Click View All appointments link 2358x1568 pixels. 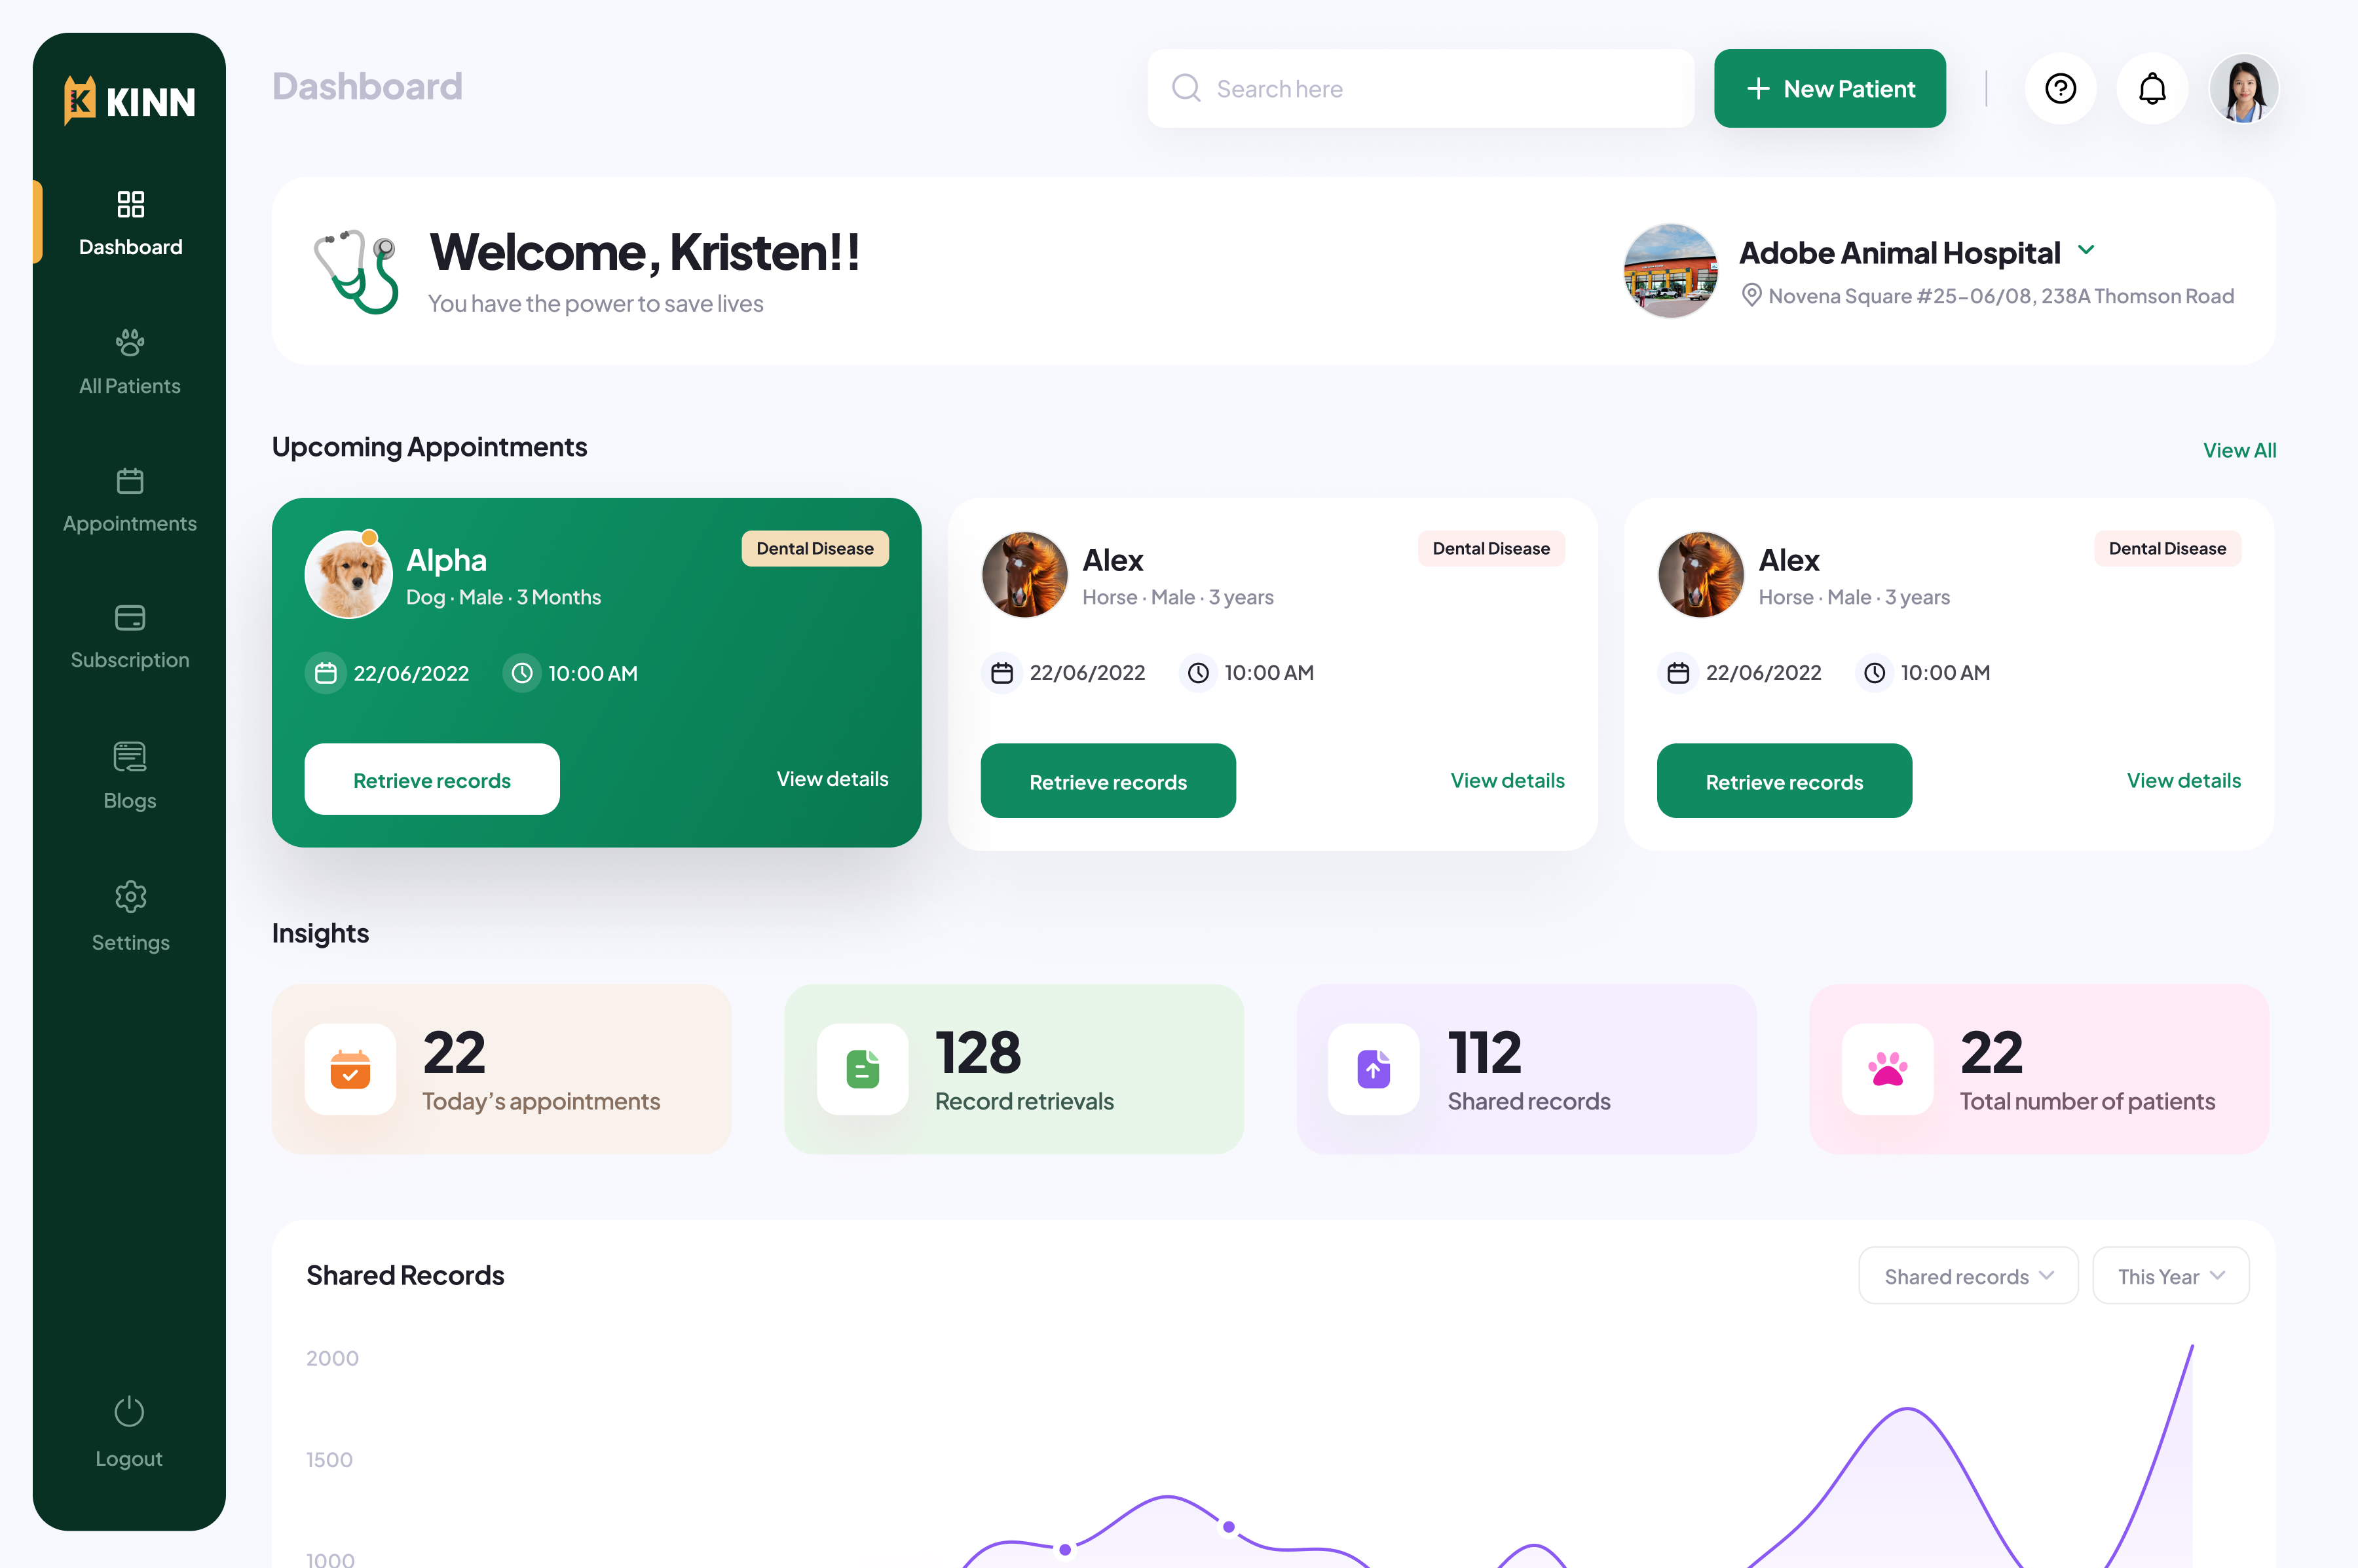2239,450
